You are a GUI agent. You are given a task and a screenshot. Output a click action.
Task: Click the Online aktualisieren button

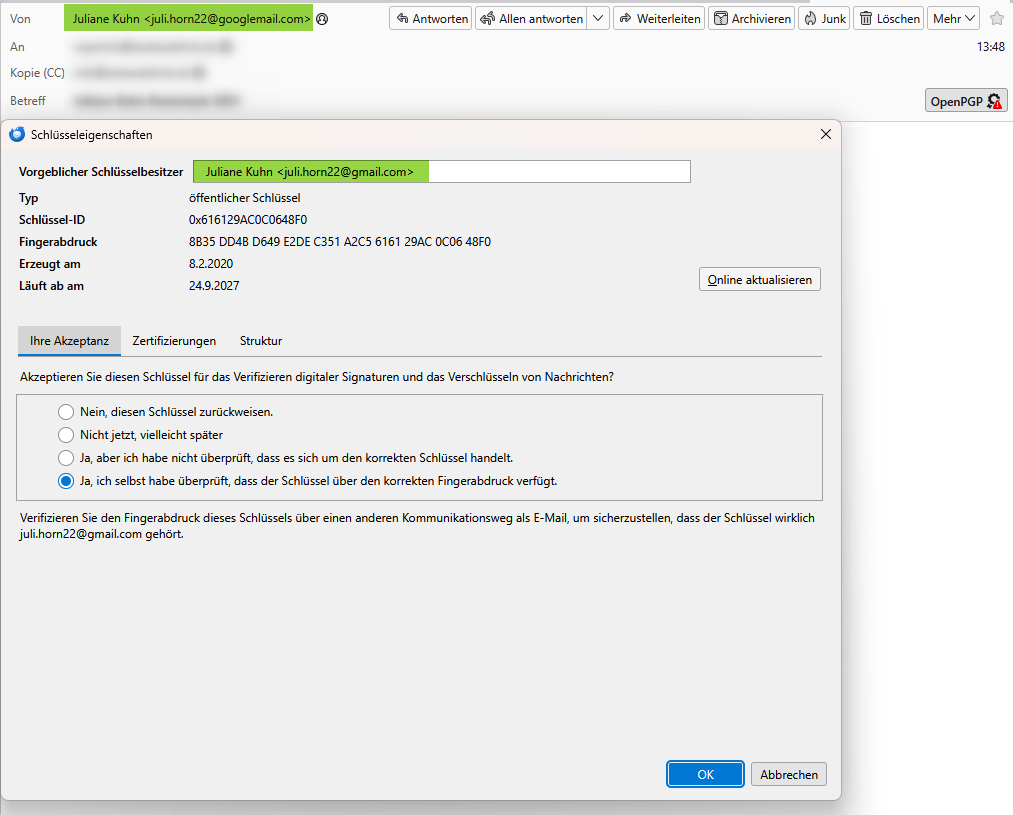coord(760,280)
